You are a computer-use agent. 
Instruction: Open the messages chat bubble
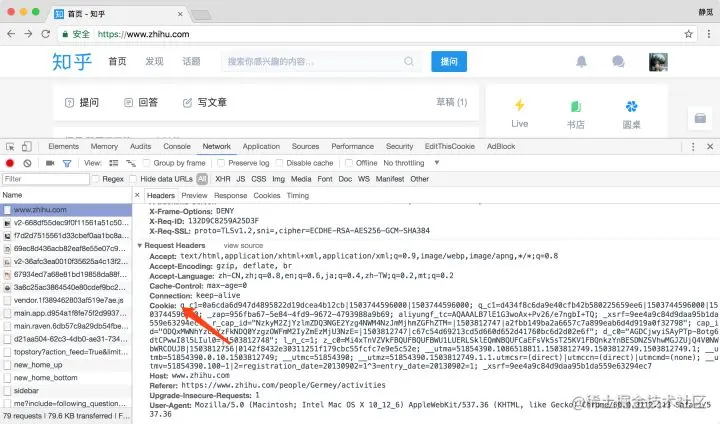(x=618, y=62)
